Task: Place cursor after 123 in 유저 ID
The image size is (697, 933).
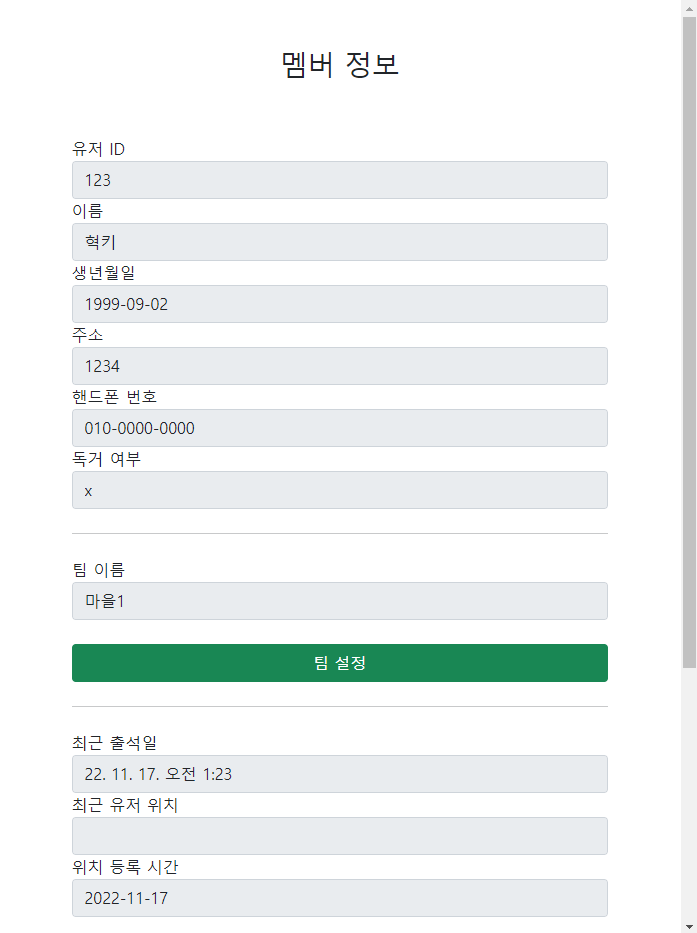Action: (113, 180)
